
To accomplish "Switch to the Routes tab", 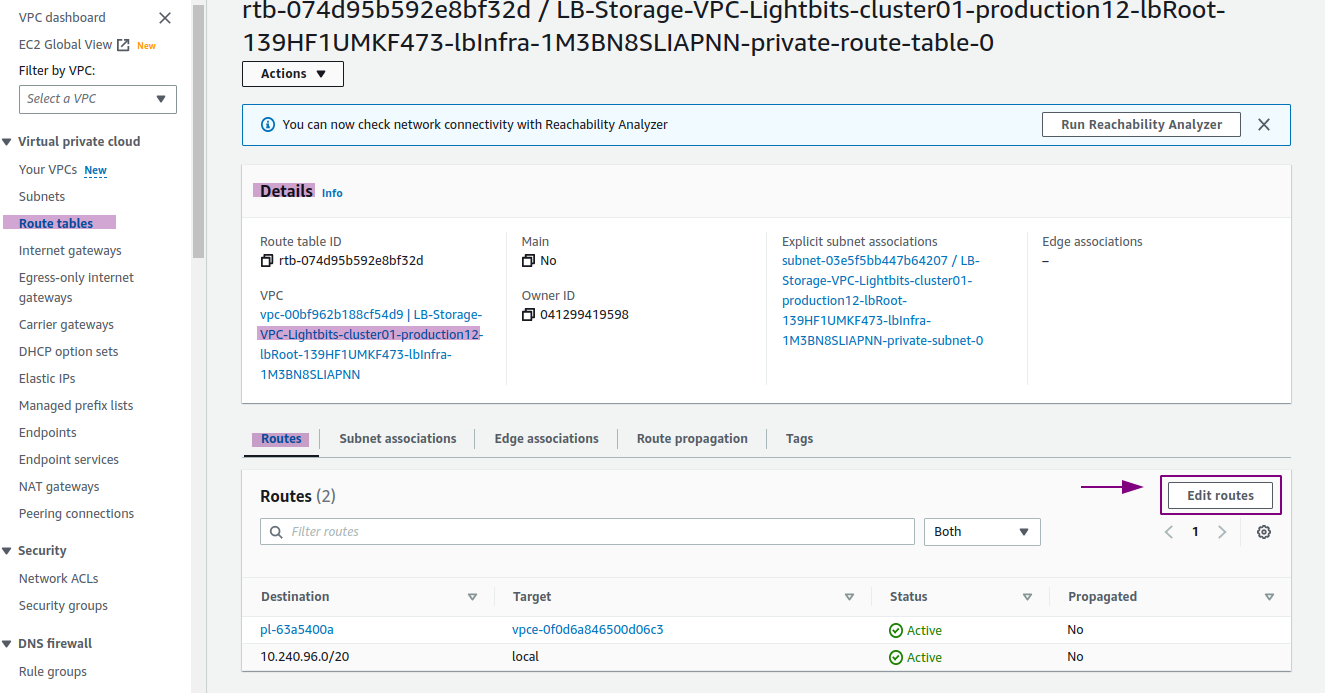I will [x=281, y=439].
